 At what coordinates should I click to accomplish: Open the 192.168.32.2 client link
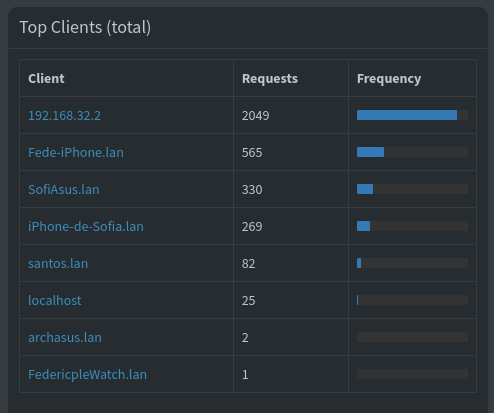64,115
